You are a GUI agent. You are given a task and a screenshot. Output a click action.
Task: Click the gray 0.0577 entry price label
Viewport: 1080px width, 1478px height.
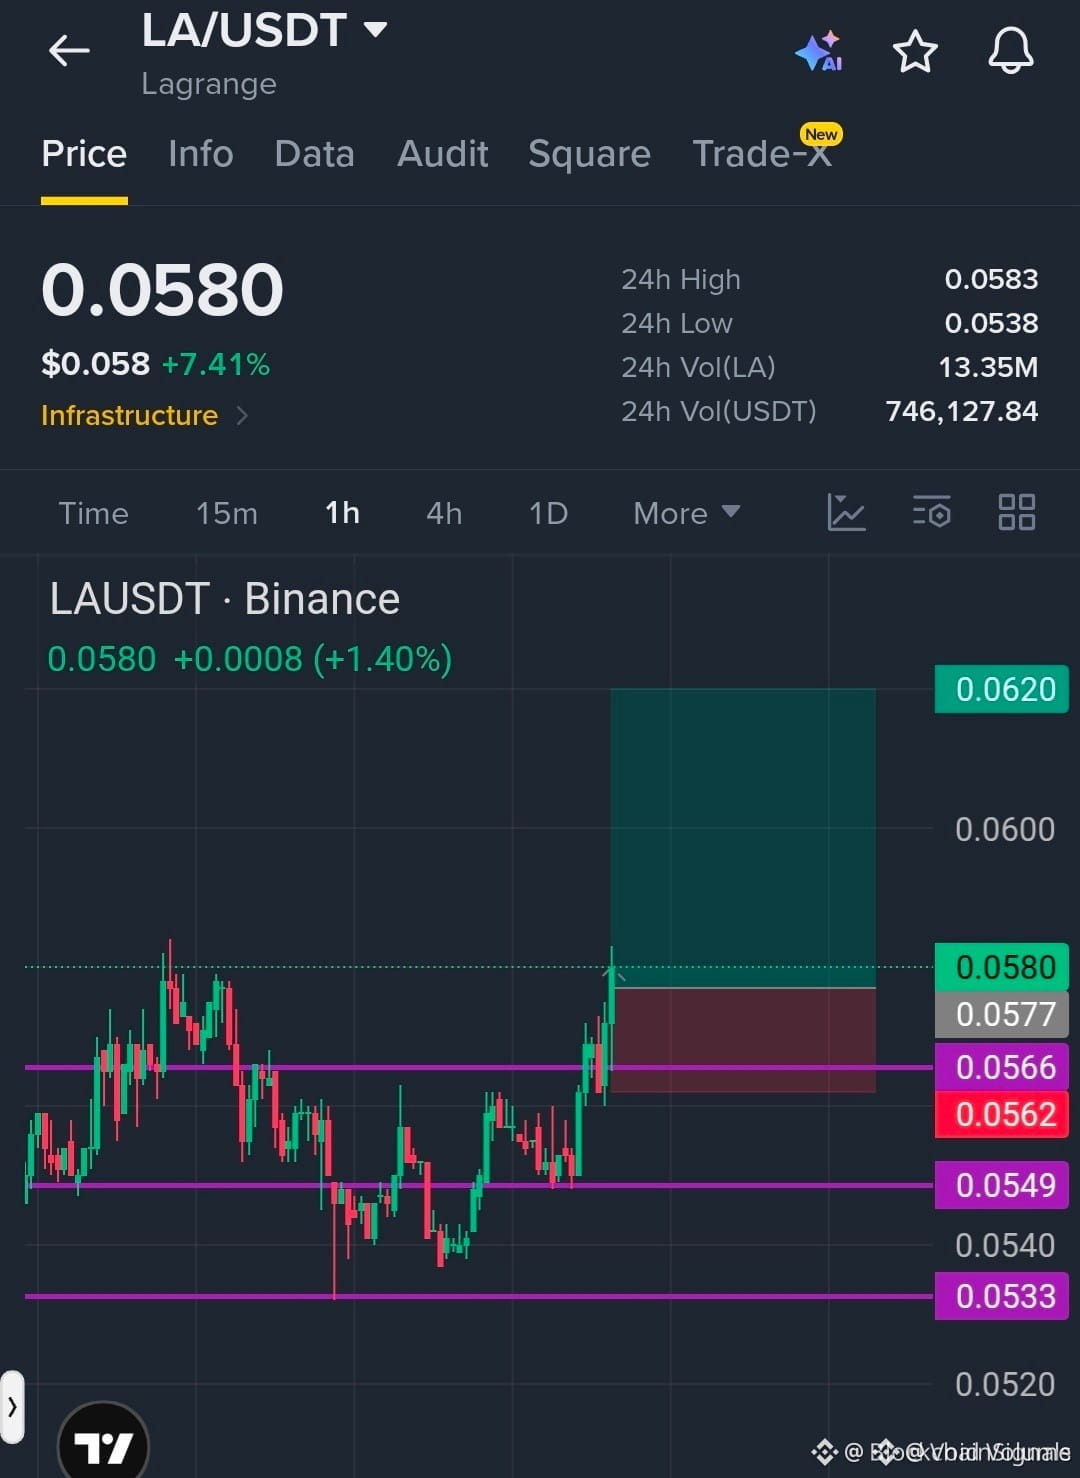1002,1014
